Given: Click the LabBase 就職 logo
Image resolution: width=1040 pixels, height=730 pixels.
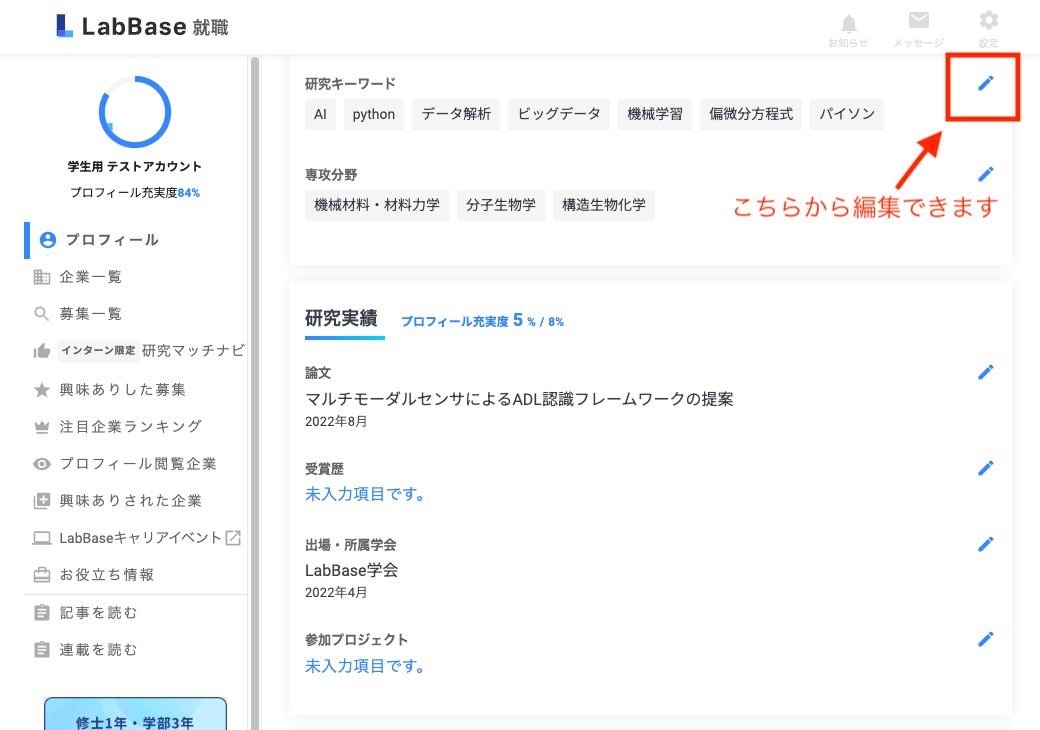Looking at the screenshot, I should click(143, 27).
